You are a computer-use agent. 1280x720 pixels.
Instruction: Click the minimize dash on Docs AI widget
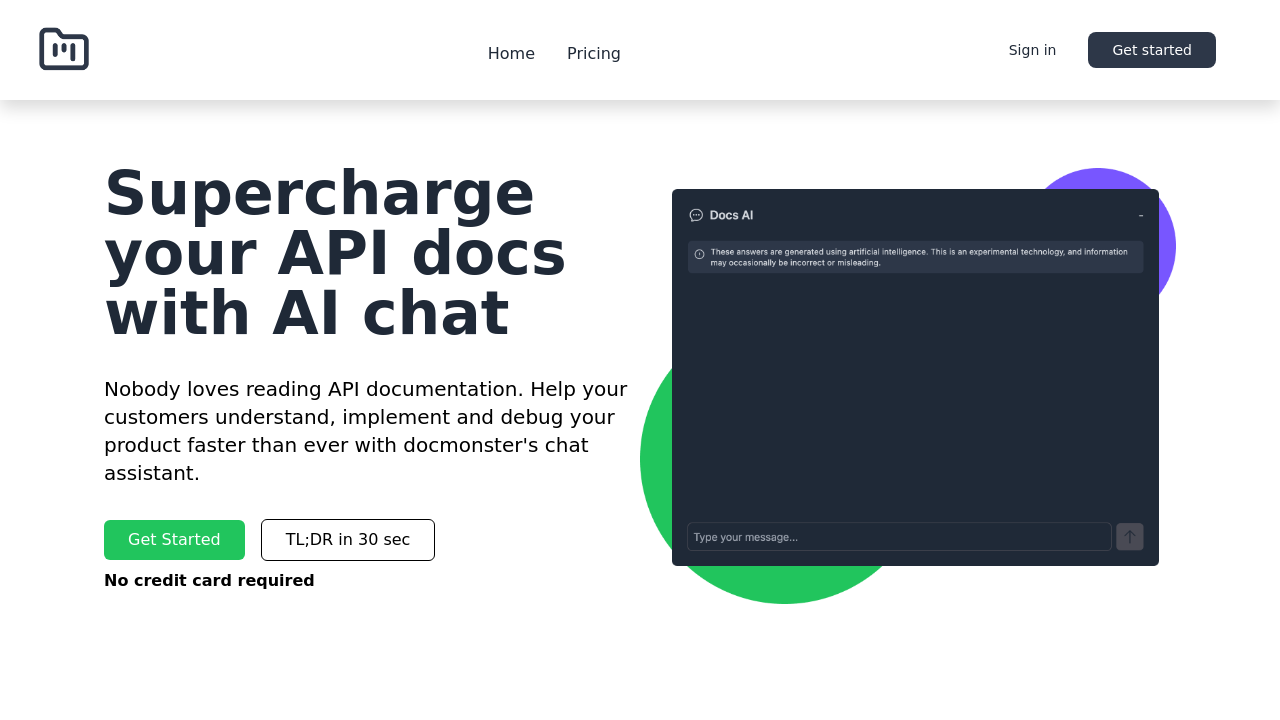pyautogui.click(x=1139, y=214)
